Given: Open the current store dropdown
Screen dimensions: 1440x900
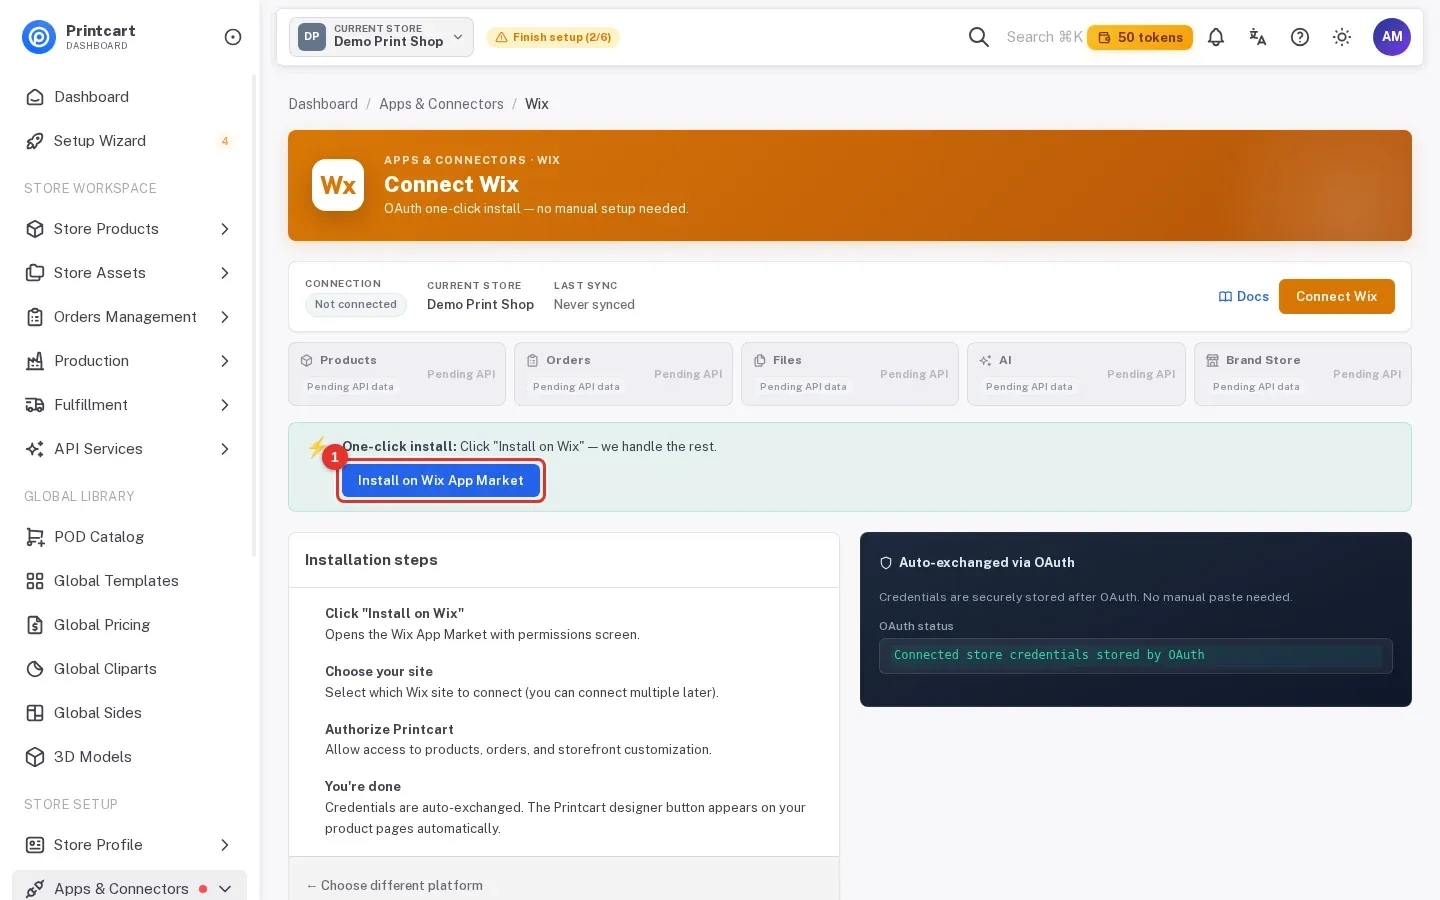Looking at the screenshot, I should 381,37.
